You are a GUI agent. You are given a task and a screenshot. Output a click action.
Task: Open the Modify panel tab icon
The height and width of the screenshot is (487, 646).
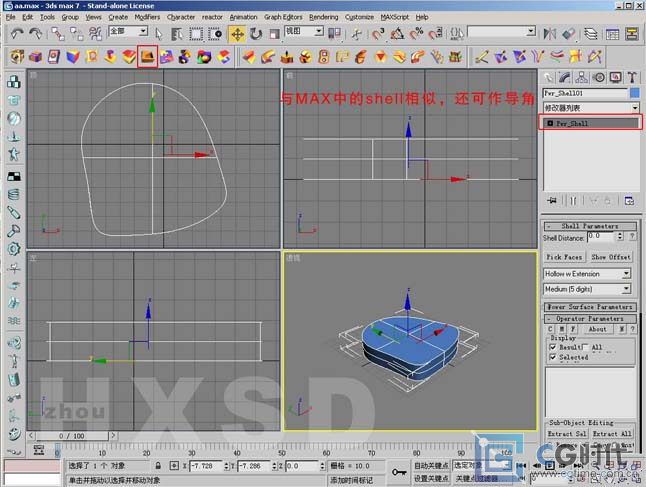tap(565, 77)
